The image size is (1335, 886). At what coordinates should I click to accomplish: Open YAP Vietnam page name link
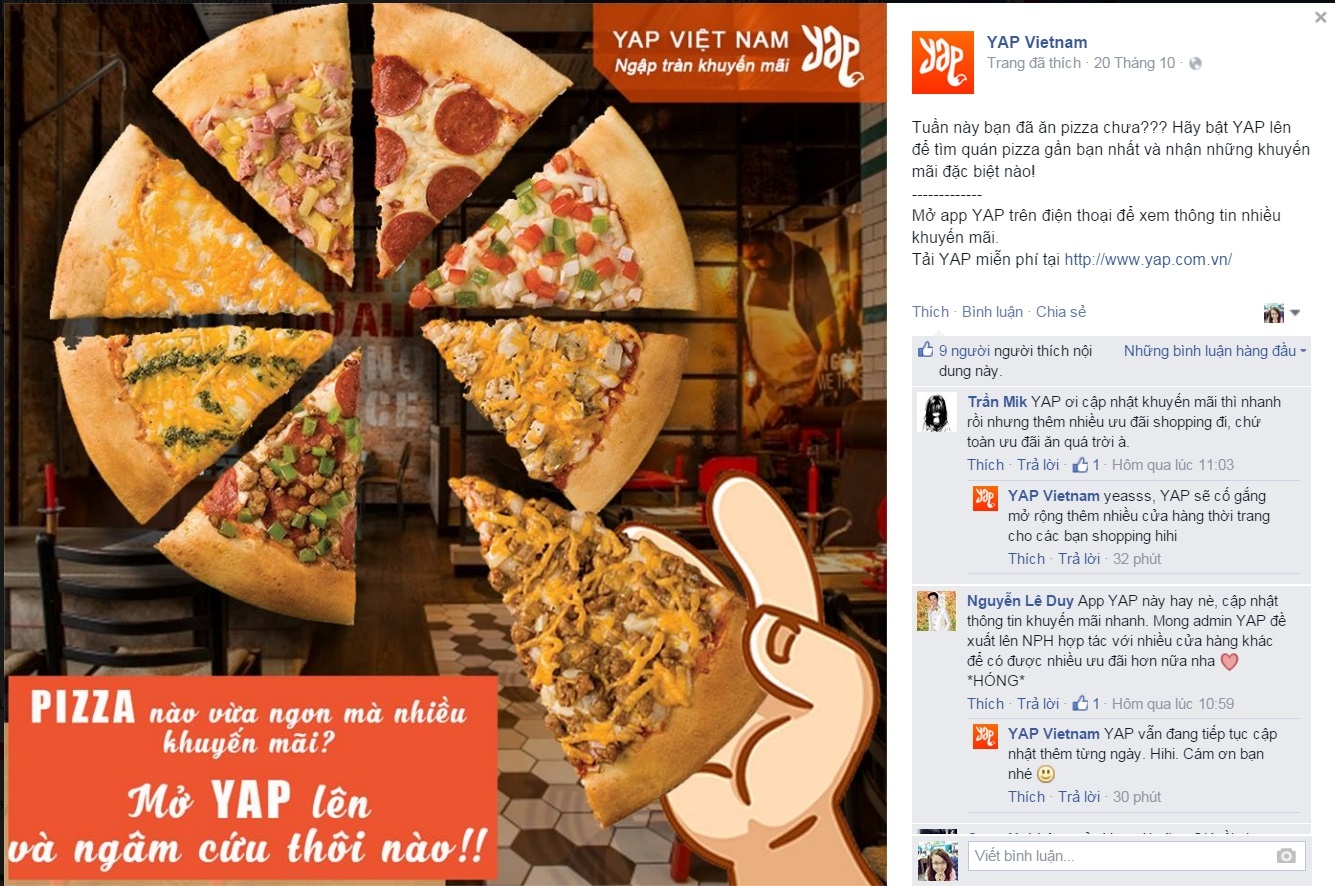(1037, 42)
